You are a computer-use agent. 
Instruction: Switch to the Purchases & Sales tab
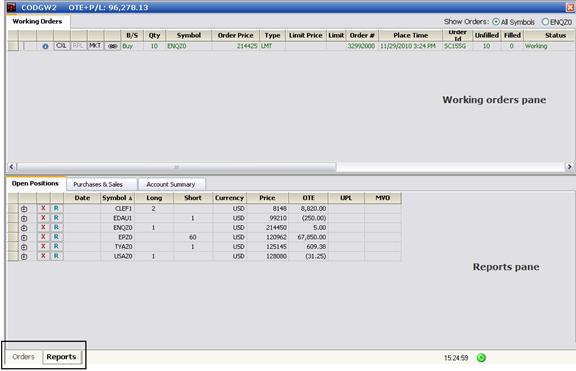pyautogui.click(x=98, y=184)
